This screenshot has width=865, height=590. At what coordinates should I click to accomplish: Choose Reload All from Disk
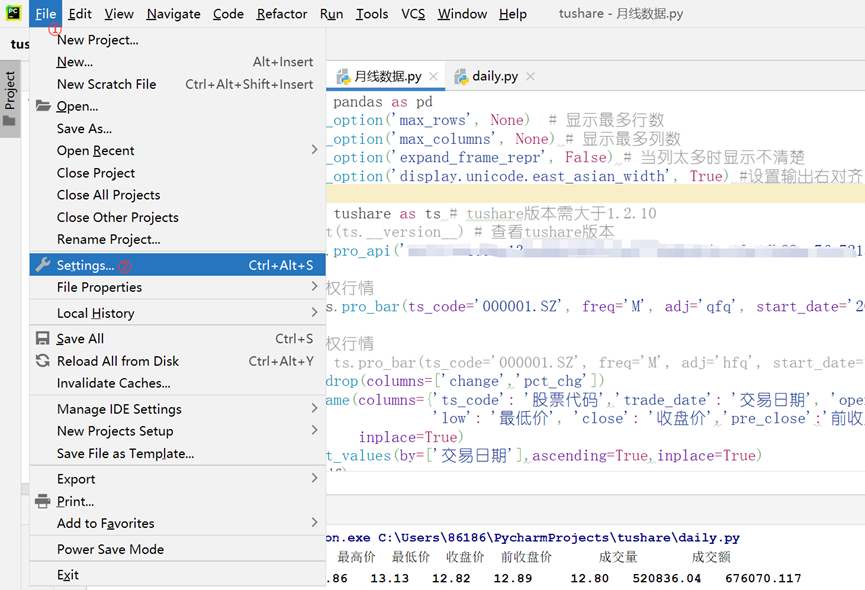[x=177, y=361]
